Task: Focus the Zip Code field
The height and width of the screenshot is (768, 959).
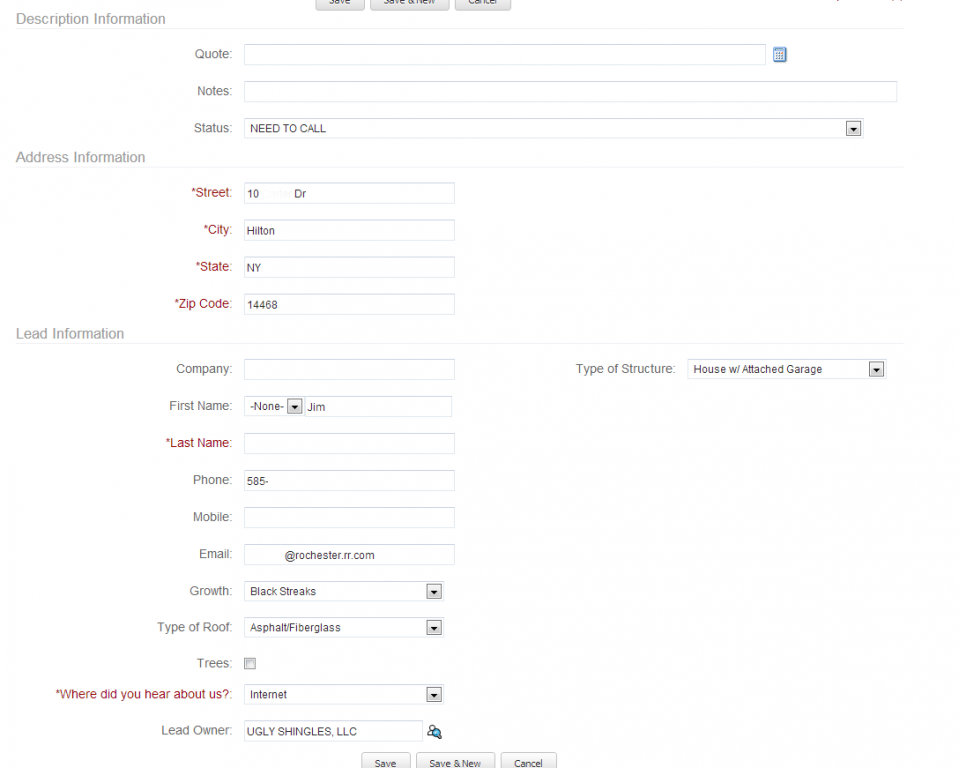Action: click(x=349, y=304)
